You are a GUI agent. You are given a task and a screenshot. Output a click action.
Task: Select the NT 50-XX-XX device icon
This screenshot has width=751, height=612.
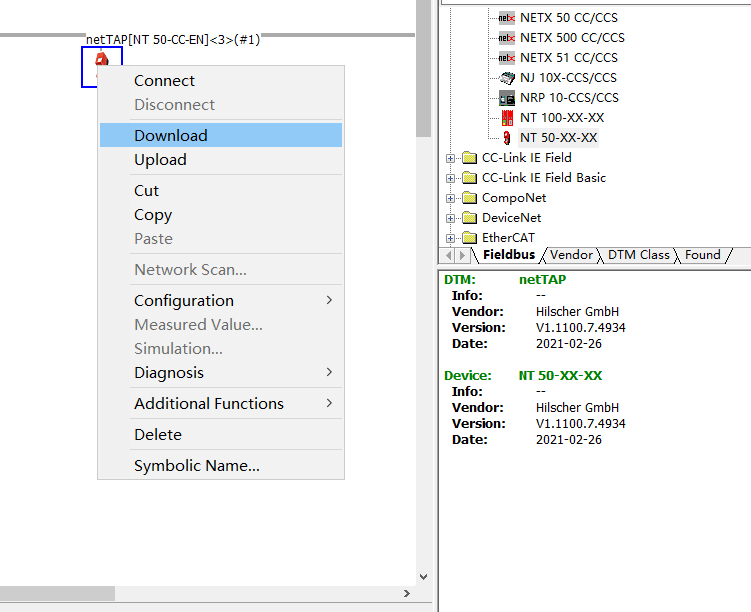(507, 138)
